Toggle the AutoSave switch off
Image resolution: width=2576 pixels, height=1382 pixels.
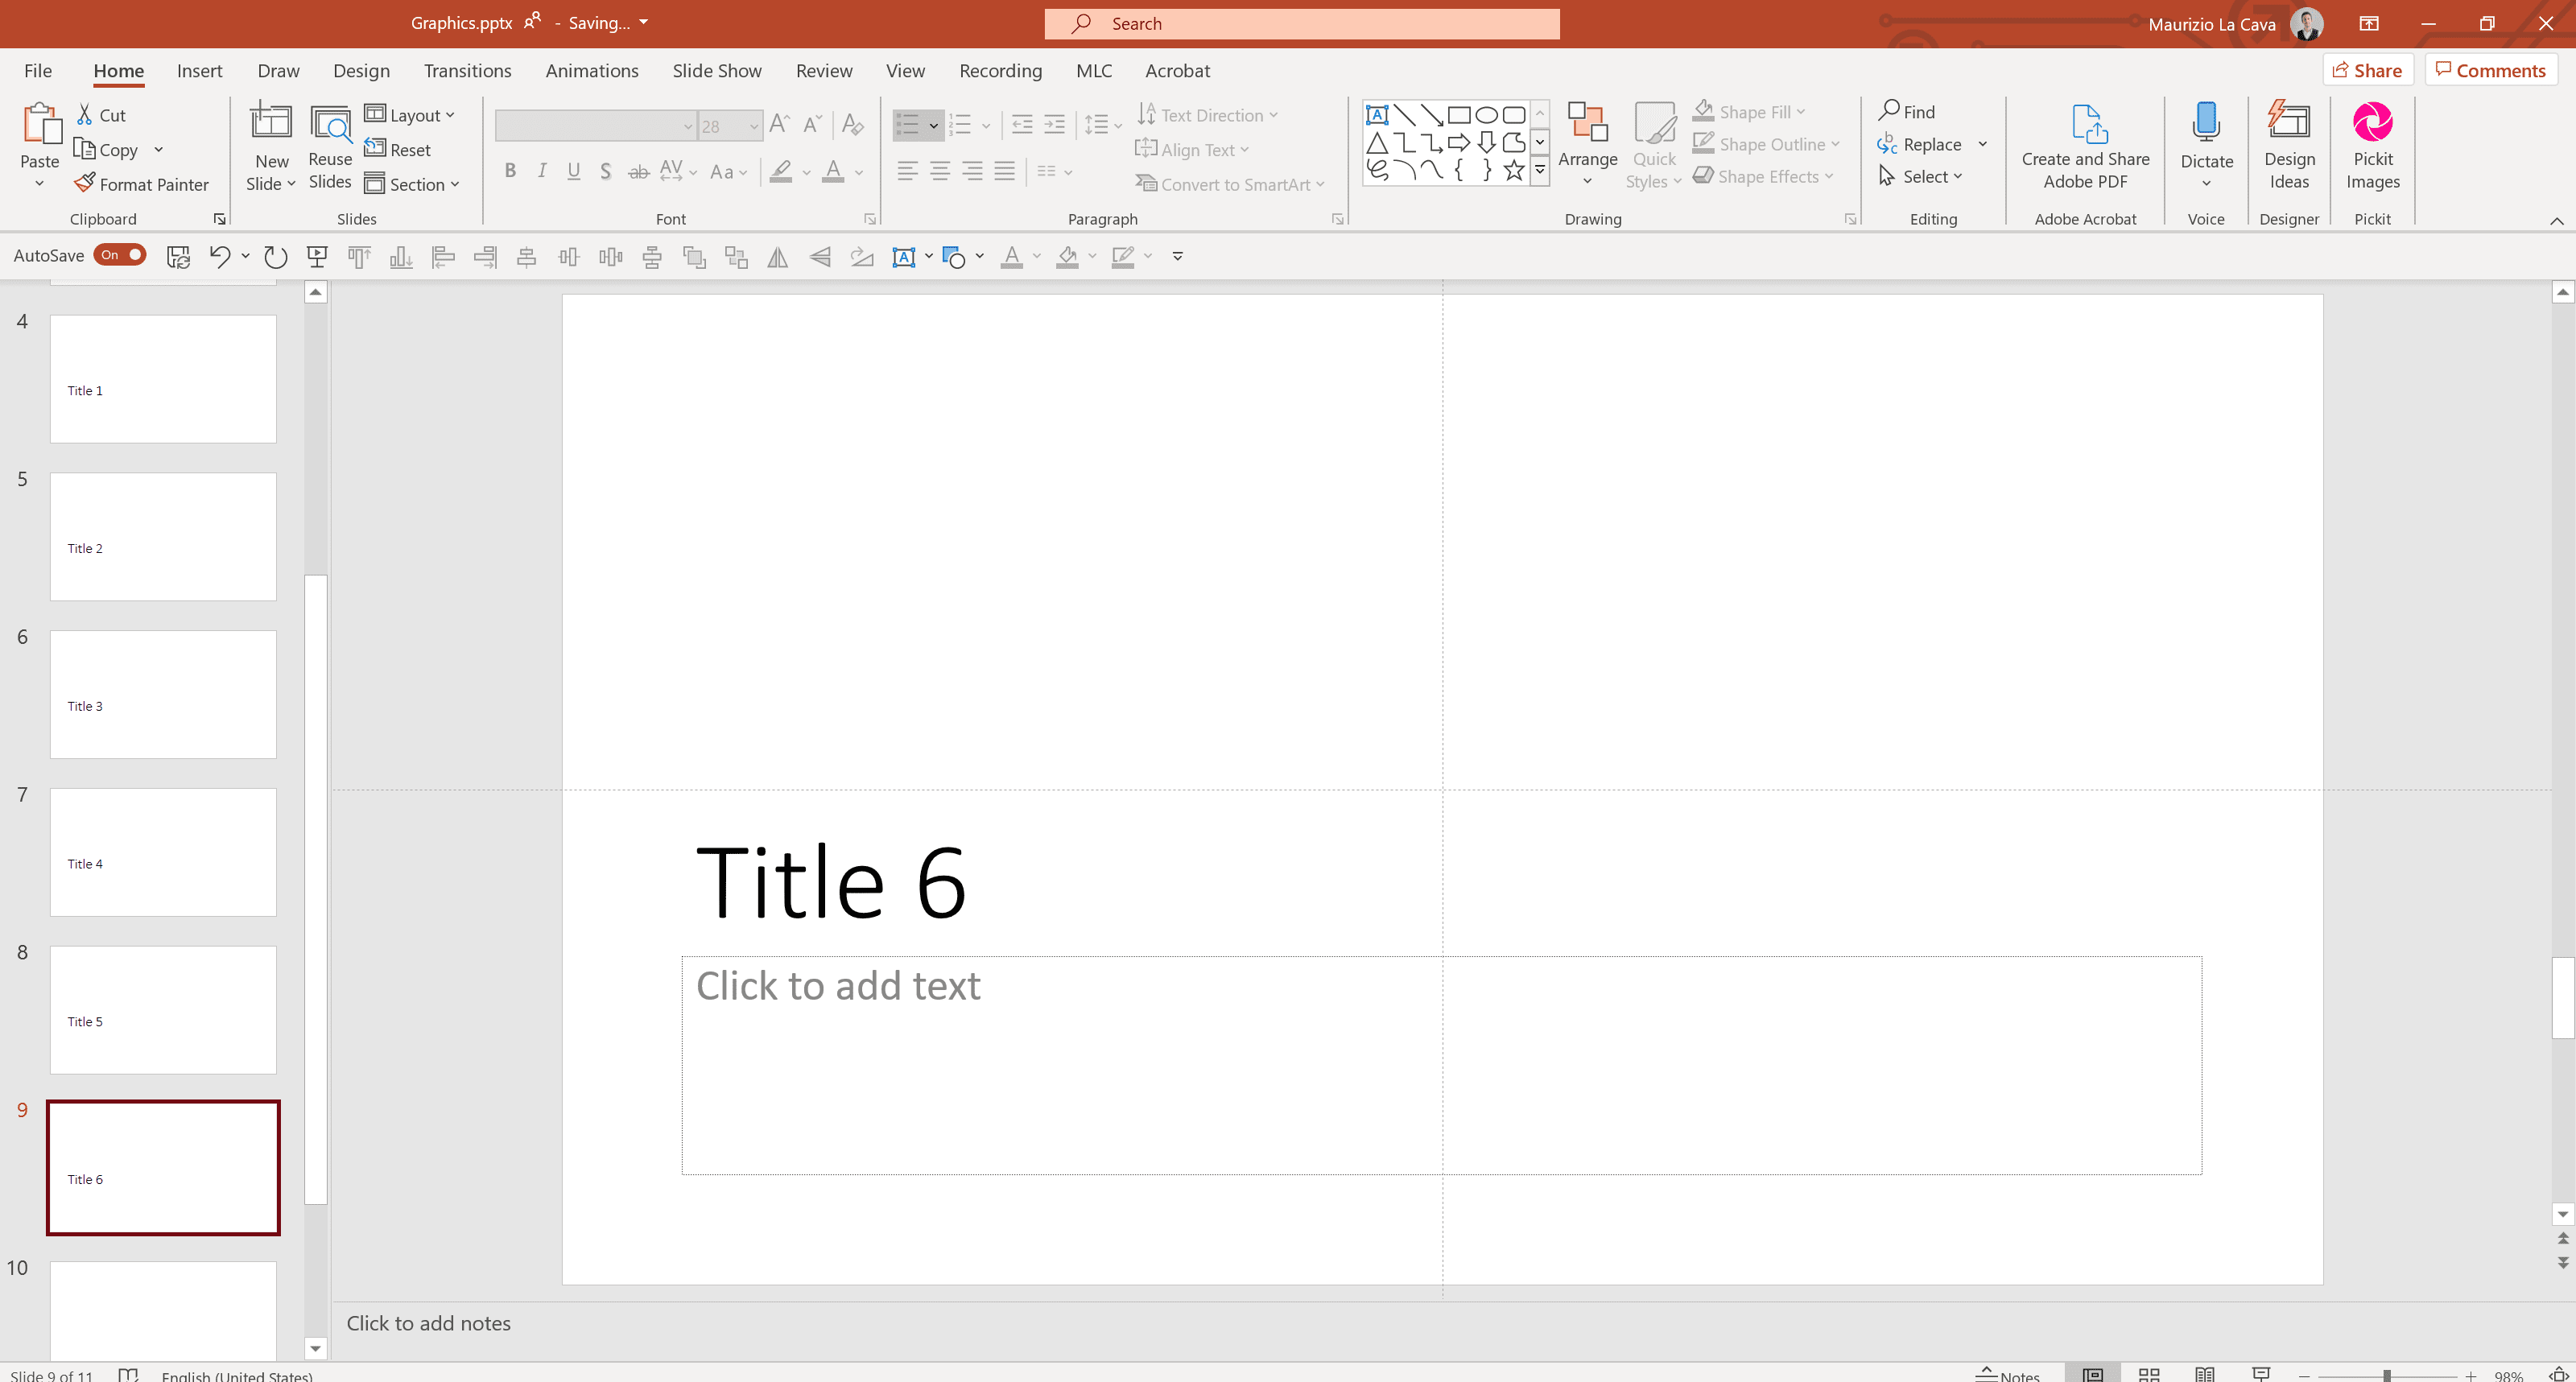[120, 255]
